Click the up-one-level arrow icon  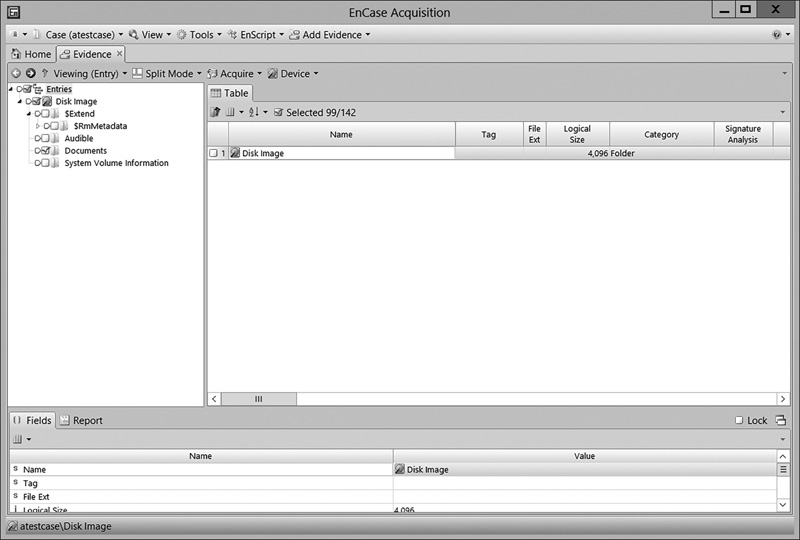[45, 73]
